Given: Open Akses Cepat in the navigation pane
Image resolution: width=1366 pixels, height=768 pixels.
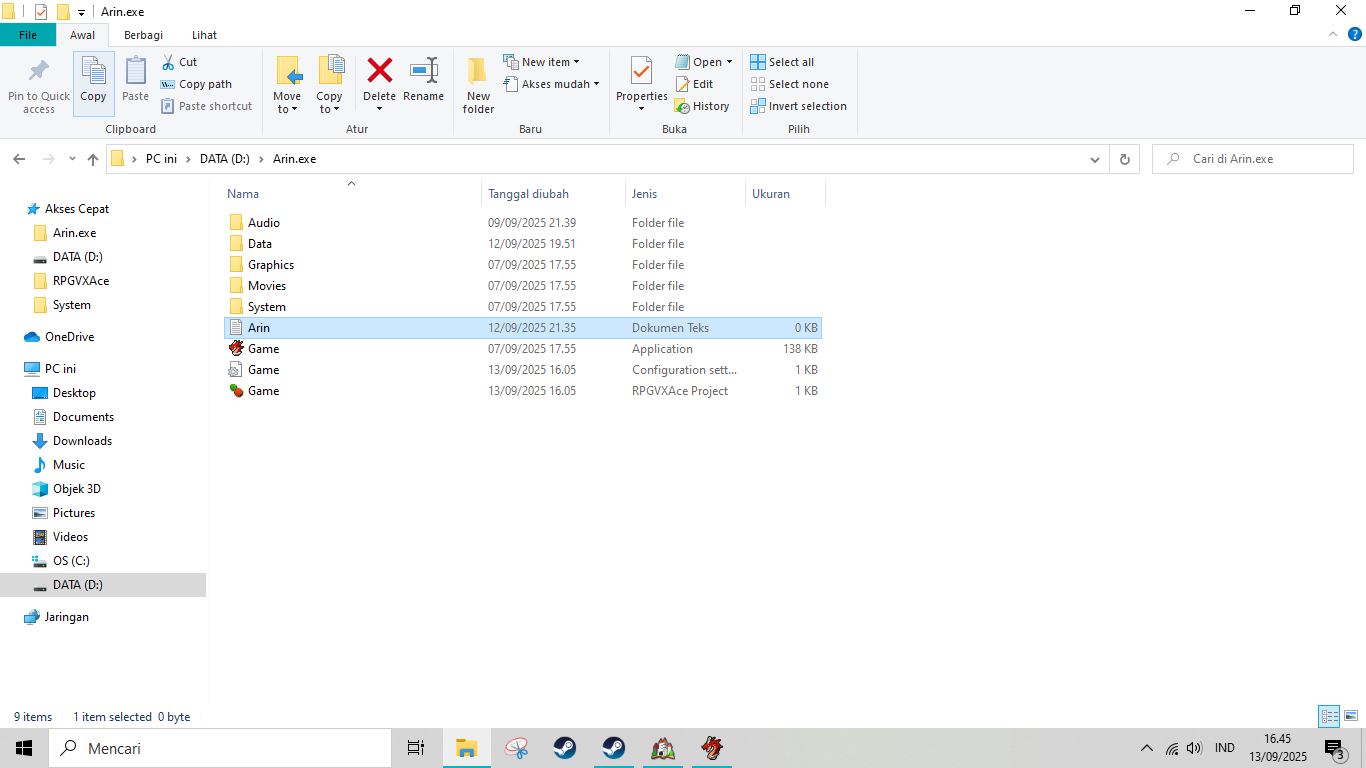Looking at the screenshot, I should coord(77,209).
